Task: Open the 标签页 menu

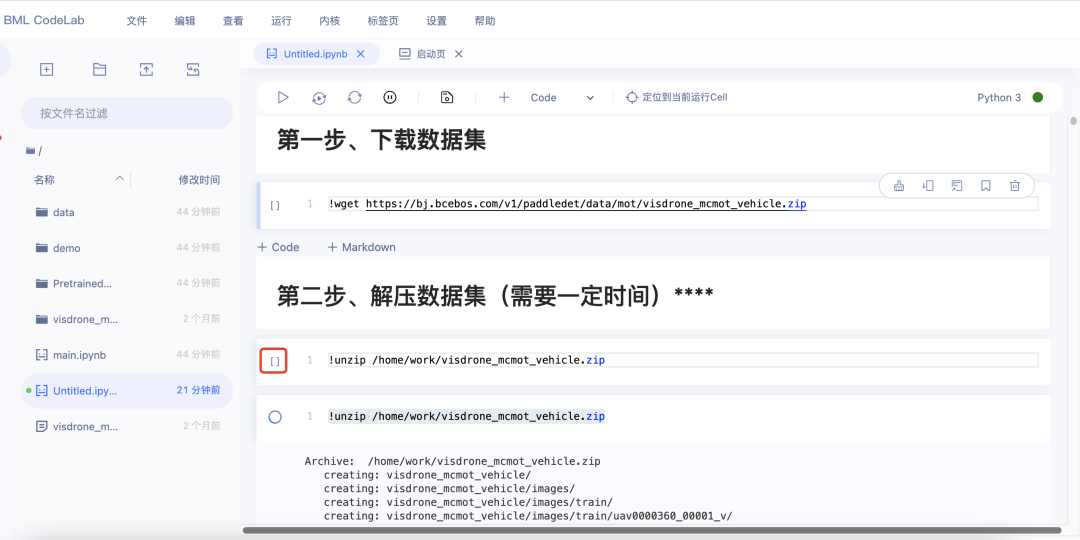Action: [x=383, y=21]
